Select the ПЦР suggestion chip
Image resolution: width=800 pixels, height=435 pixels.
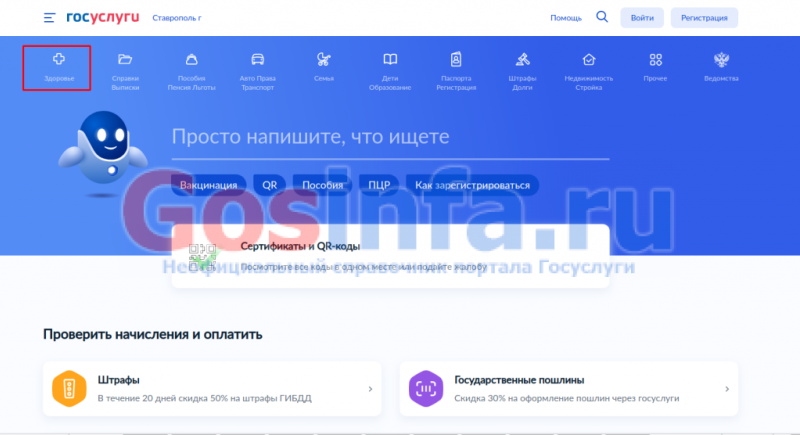point(379,185)
